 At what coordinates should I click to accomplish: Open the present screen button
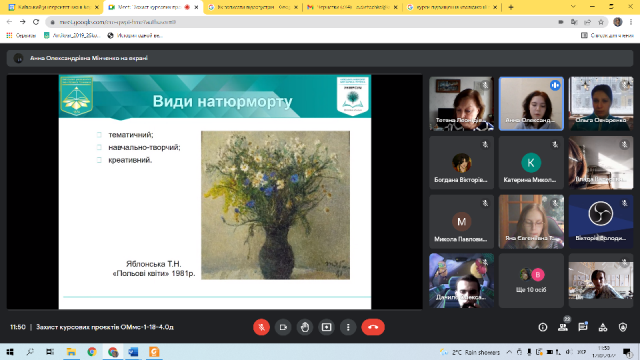(326, 327)
